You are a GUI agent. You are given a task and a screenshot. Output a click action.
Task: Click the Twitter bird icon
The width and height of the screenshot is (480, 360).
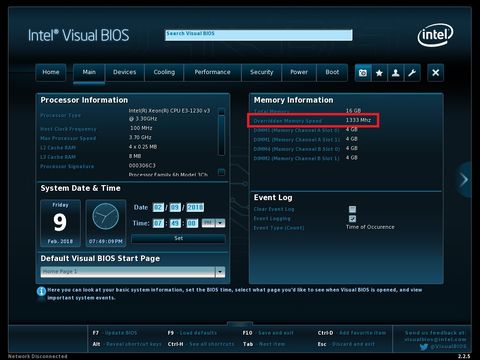click(x=424, y=347)
